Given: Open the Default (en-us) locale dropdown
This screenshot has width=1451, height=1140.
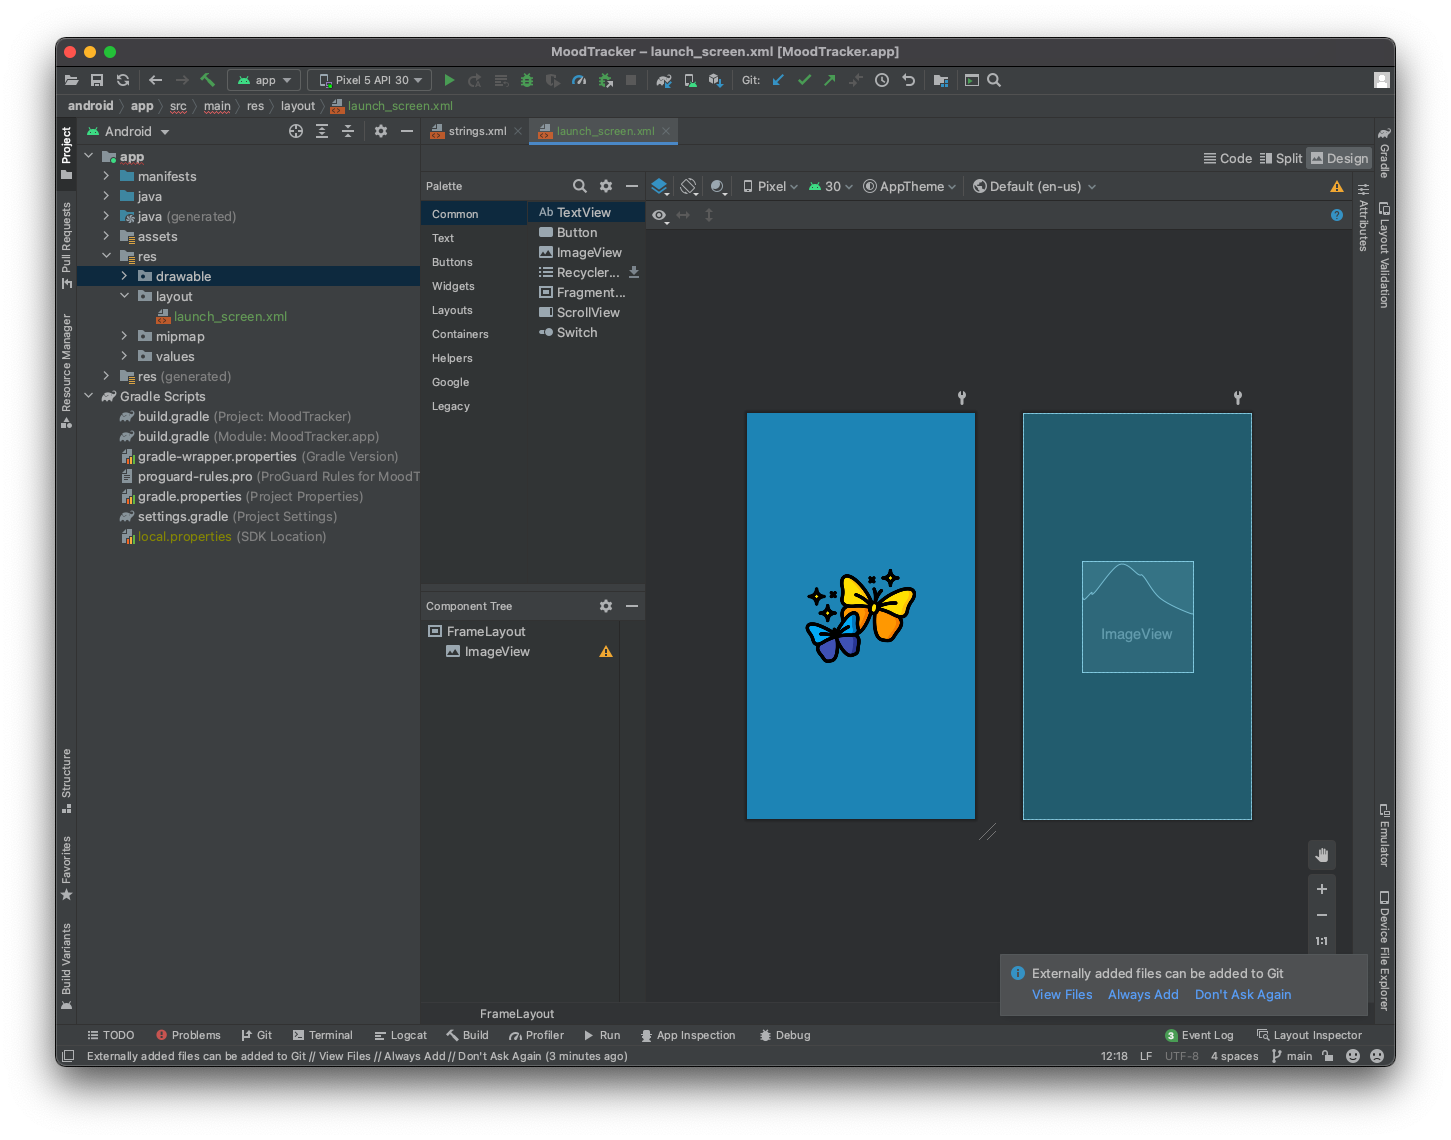Looking at the screenshot, I should 1035,186.
